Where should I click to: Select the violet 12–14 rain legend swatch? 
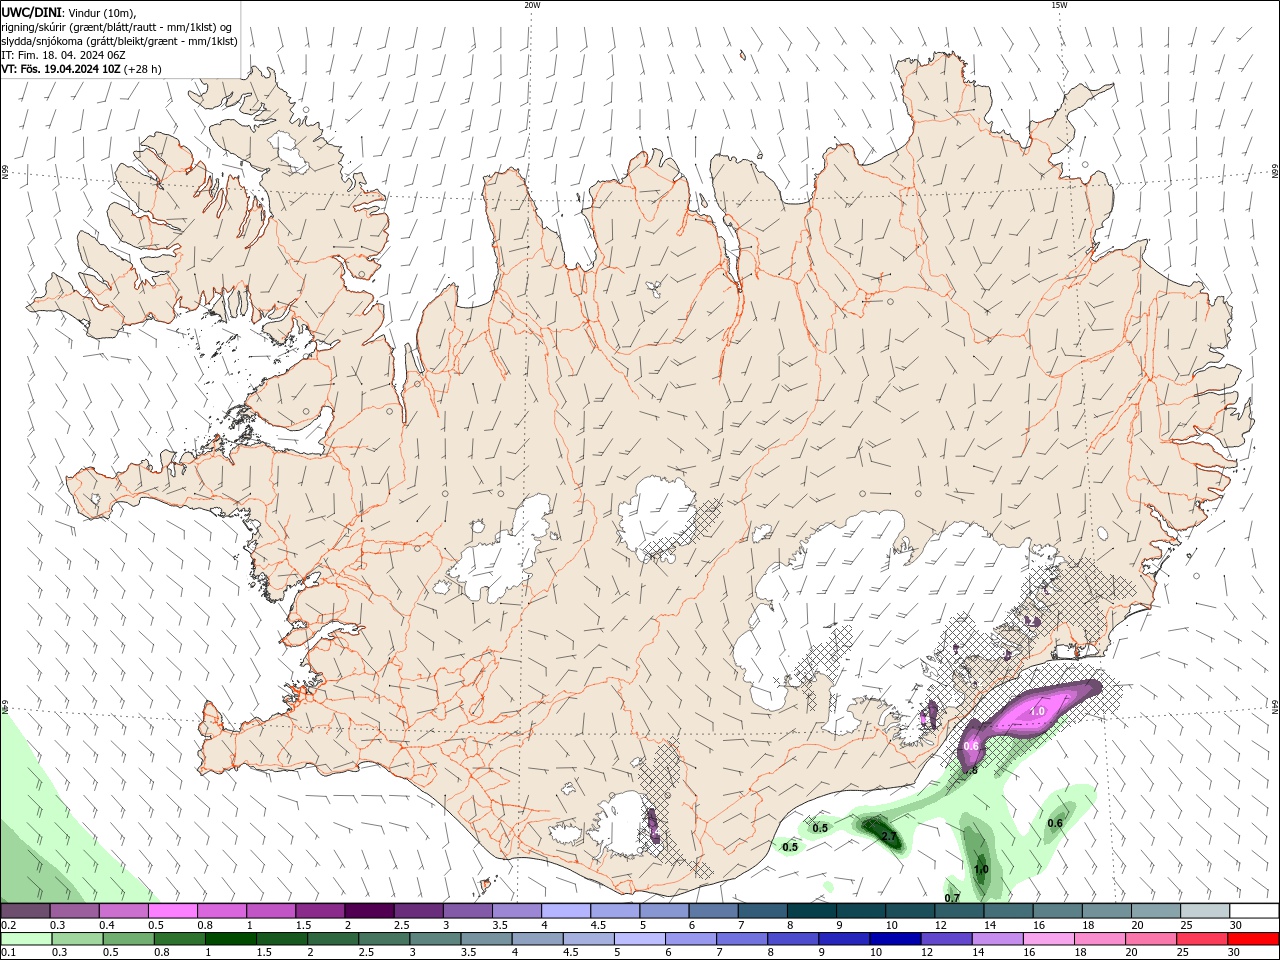coord(946,939)
